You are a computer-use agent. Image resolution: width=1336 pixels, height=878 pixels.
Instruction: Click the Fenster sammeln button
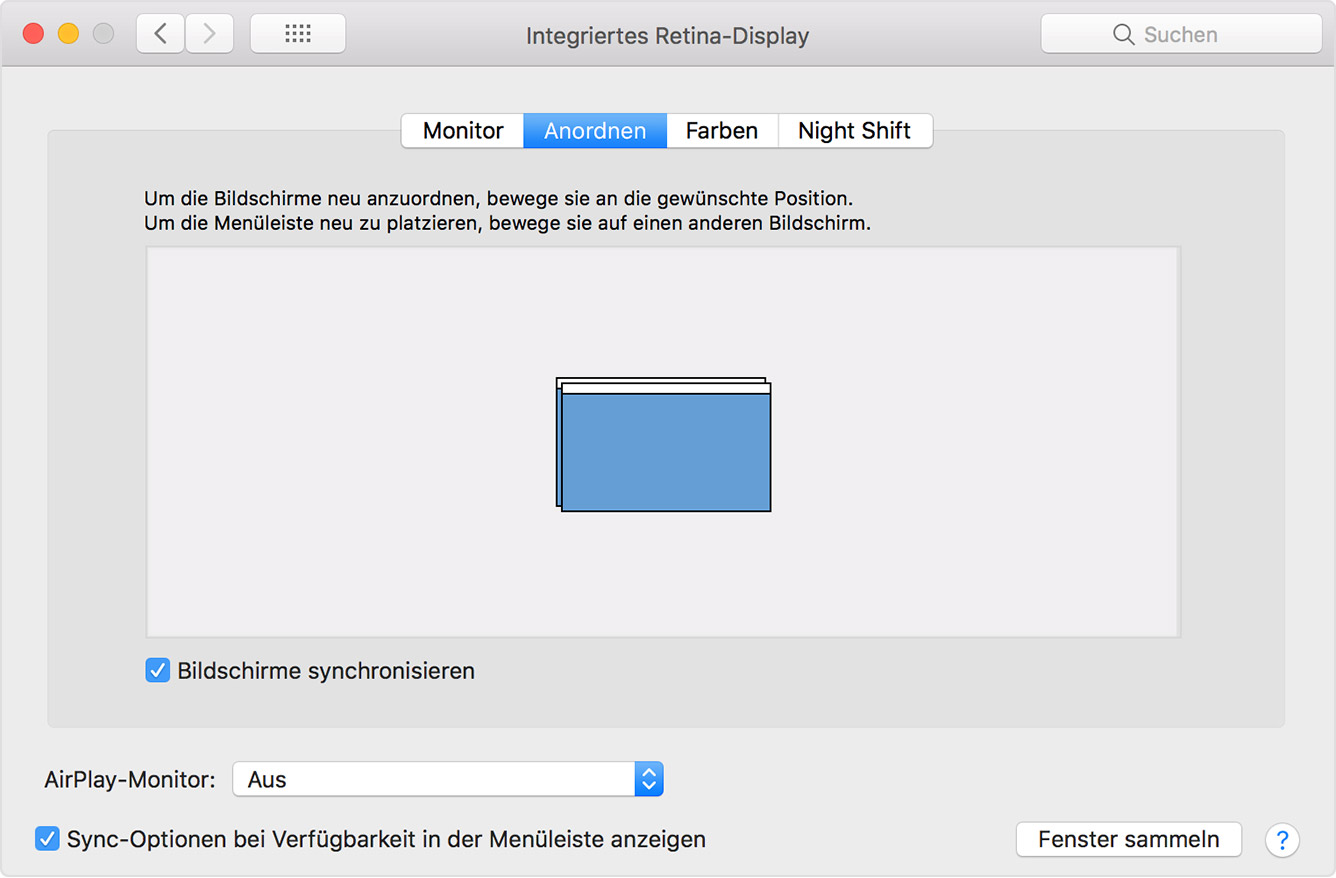(1129, 840)
